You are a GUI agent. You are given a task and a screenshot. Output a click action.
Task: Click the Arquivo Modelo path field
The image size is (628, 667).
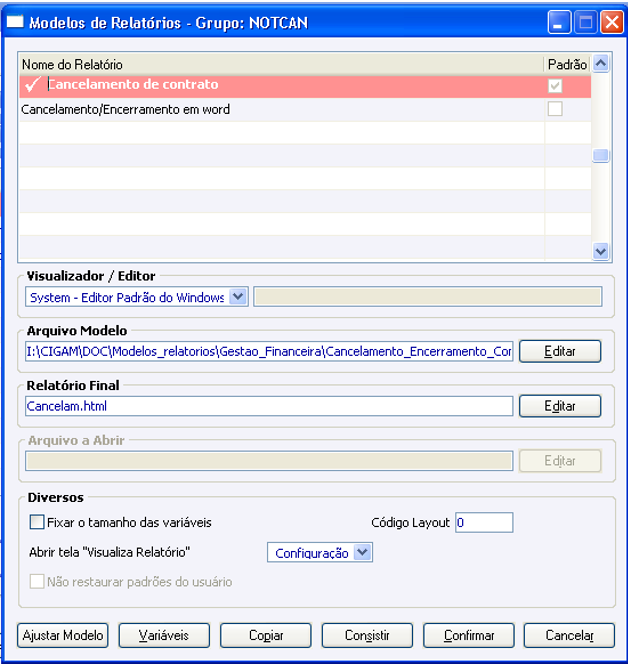[x=269, y=351]
